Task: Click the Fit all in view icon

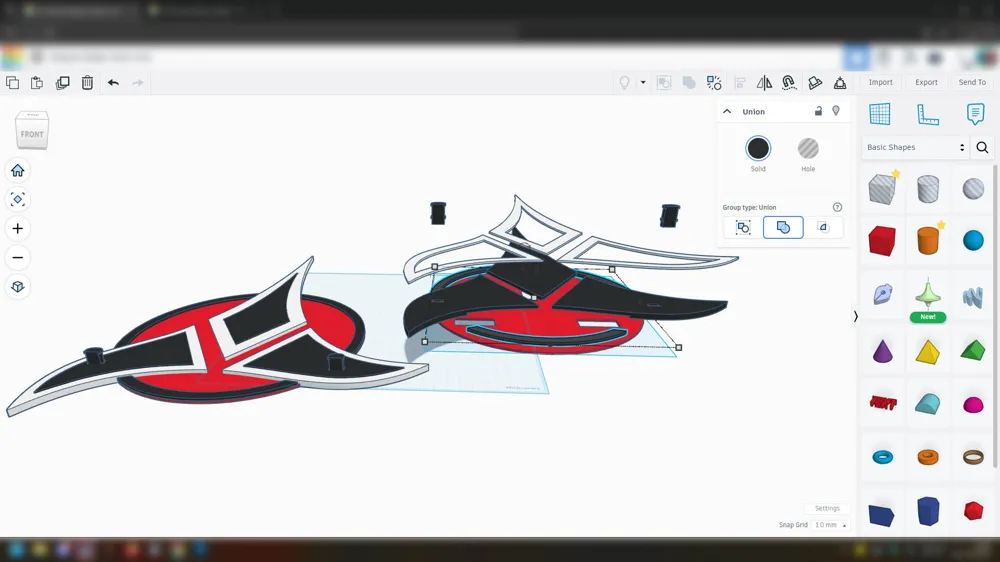Action: pos(17,199)
